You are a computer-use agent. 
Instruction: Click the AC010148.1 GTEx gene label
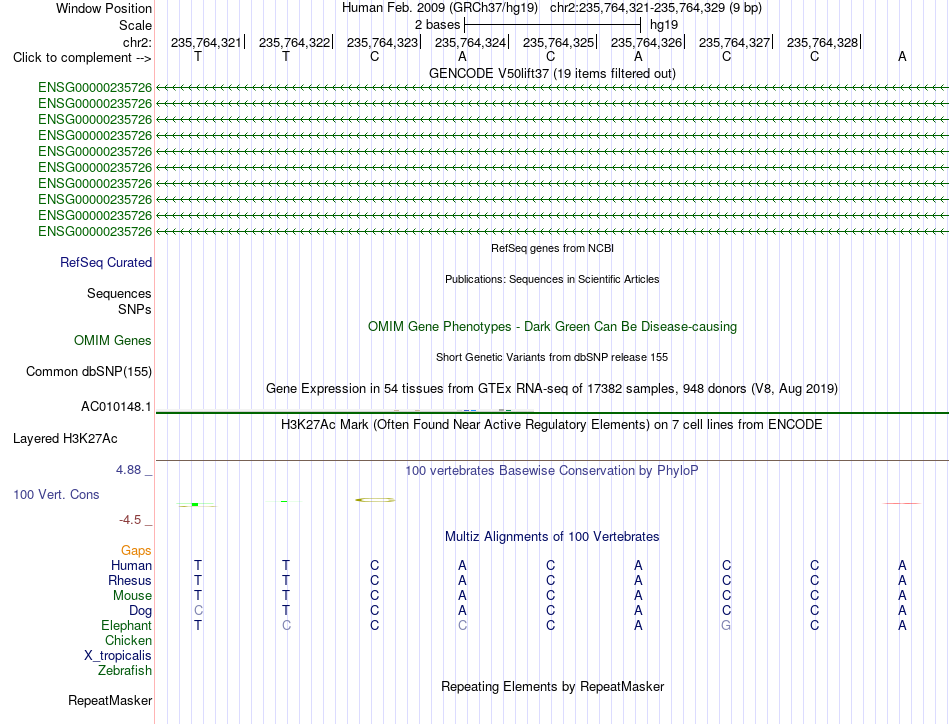[x=116, y=407]
